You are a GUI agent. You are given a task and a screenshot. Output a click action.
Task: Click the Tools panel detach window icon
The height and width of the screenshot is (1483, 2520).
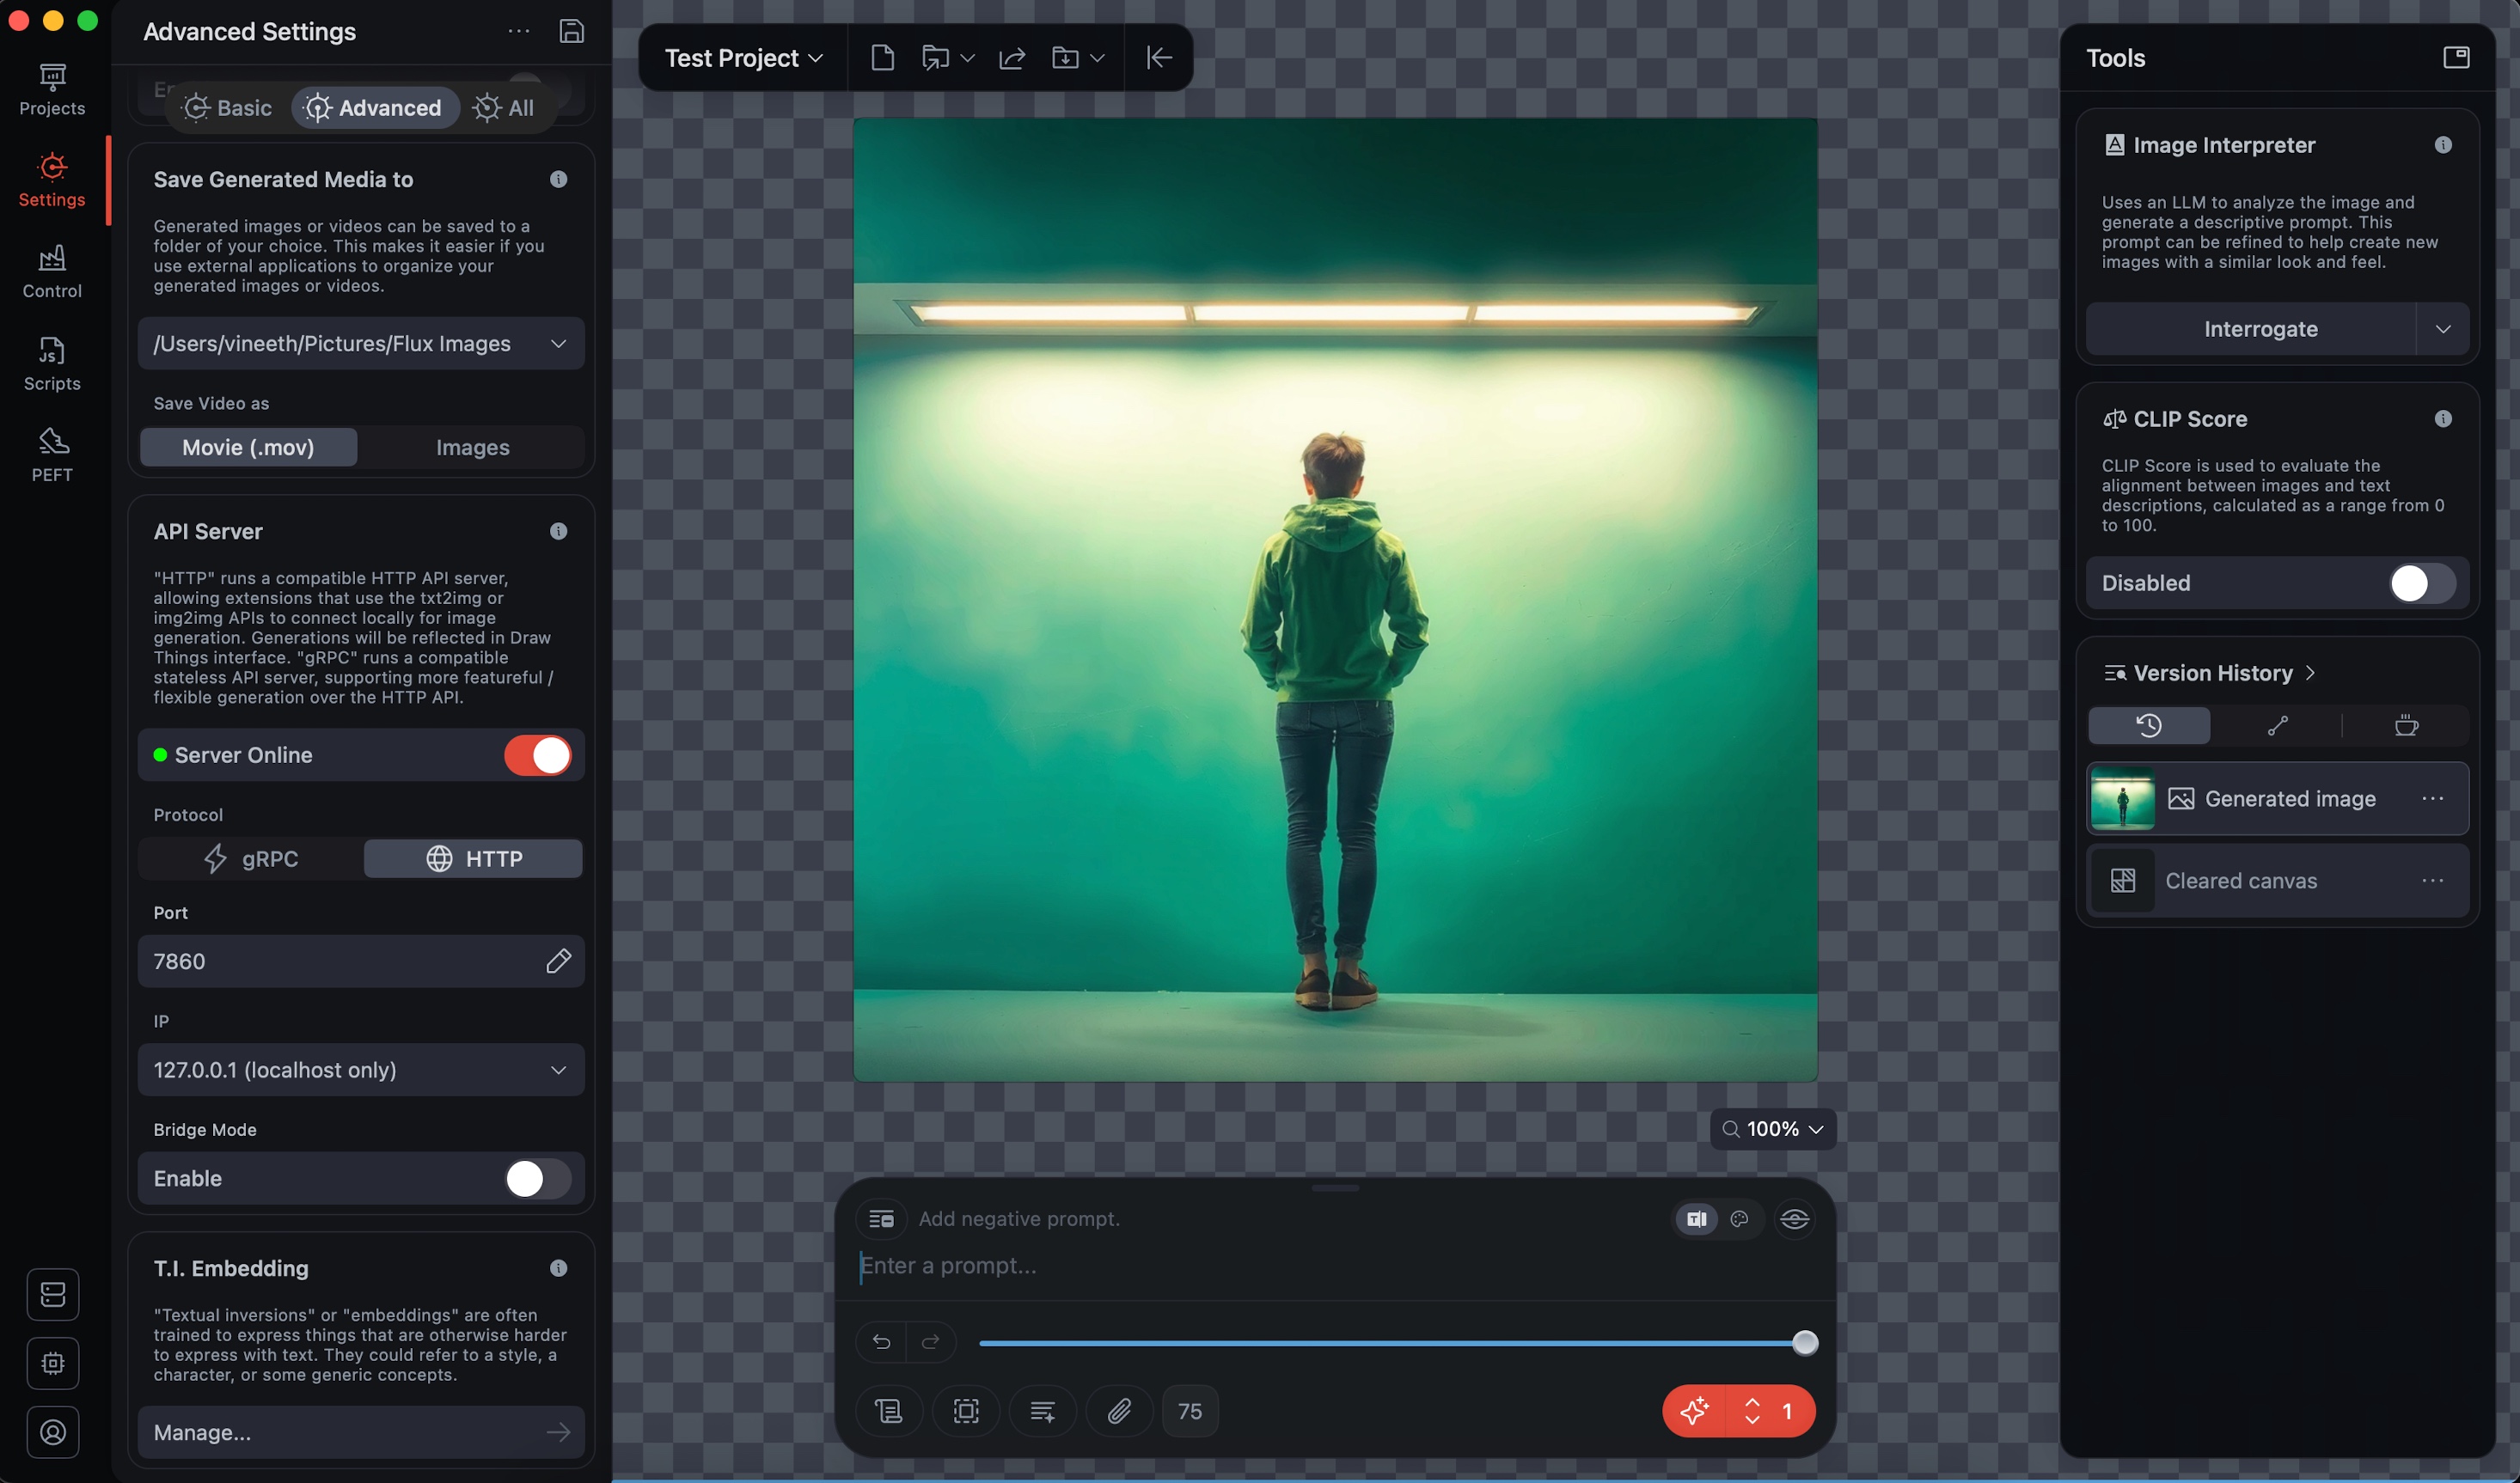2456,57
